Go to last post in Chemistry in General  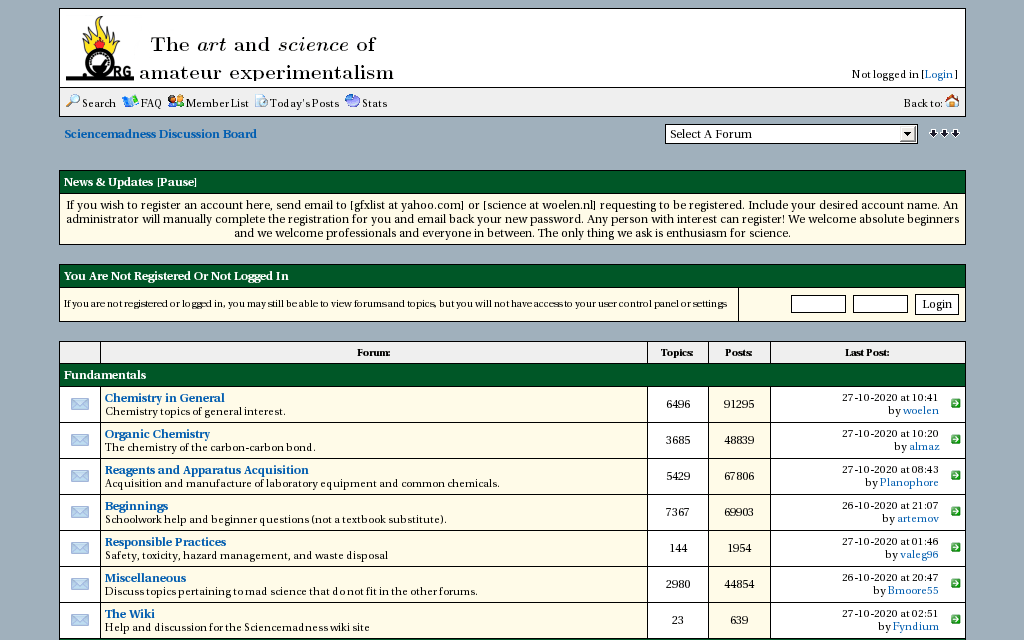pyautogui.click(x=955, y=404)
